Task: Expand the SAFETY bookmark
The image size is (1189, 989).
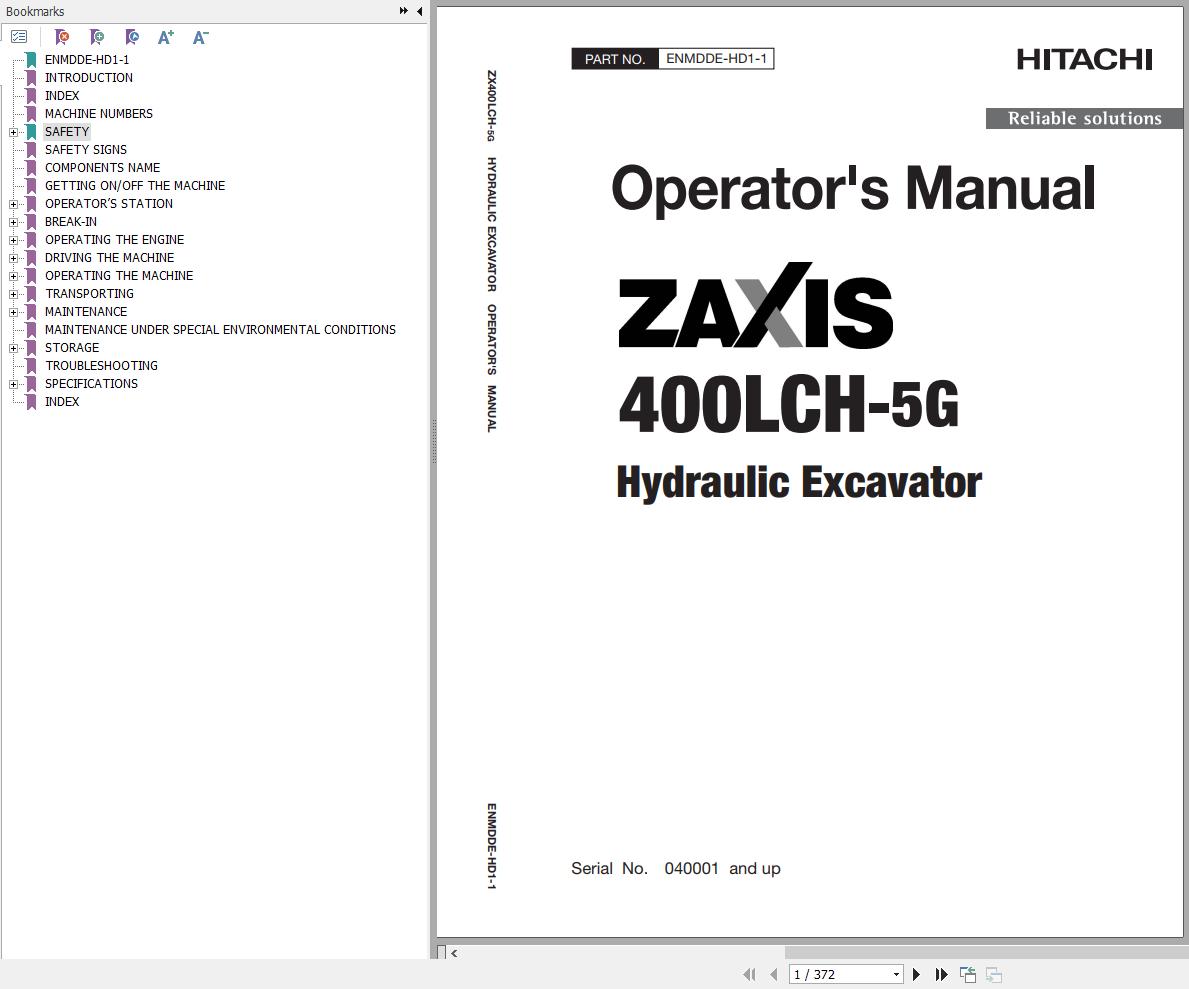Action: [11, 131]
